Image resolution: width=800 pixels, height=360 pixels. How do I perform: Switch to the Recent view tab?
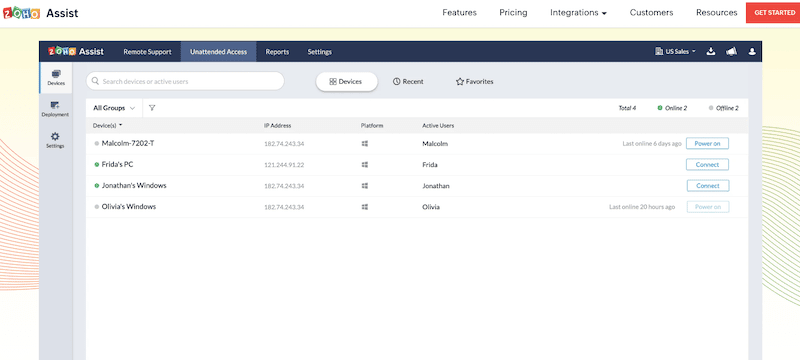click(408, 82)
